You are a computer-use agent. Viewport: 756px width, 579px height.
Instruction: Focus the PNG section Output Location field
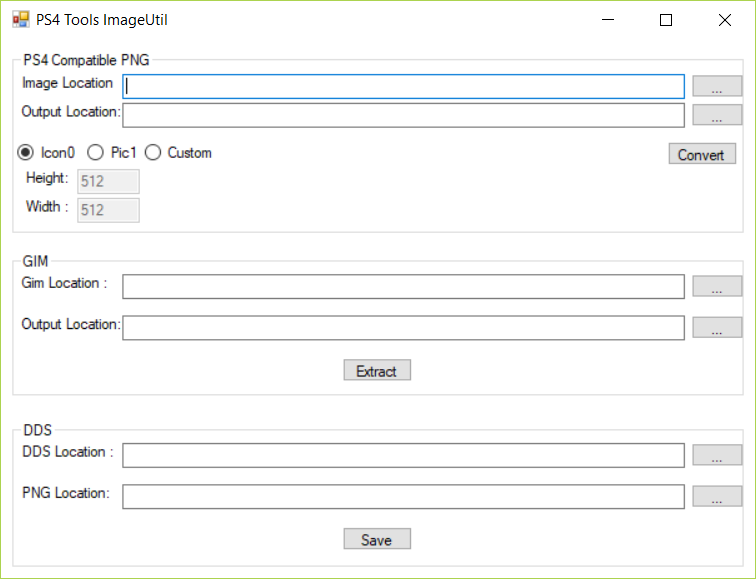pos(404,116)
